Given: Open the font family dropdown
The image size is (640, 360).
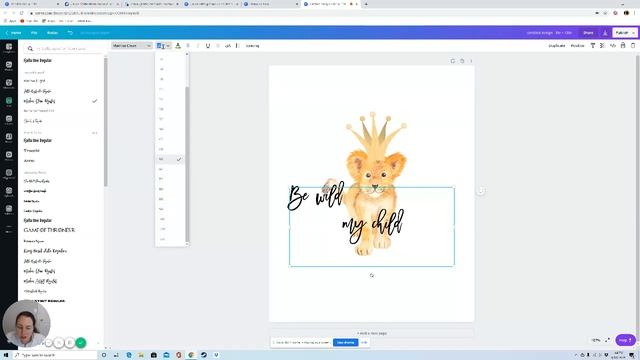Looking at the screenshot, I should tap(131, 46).
